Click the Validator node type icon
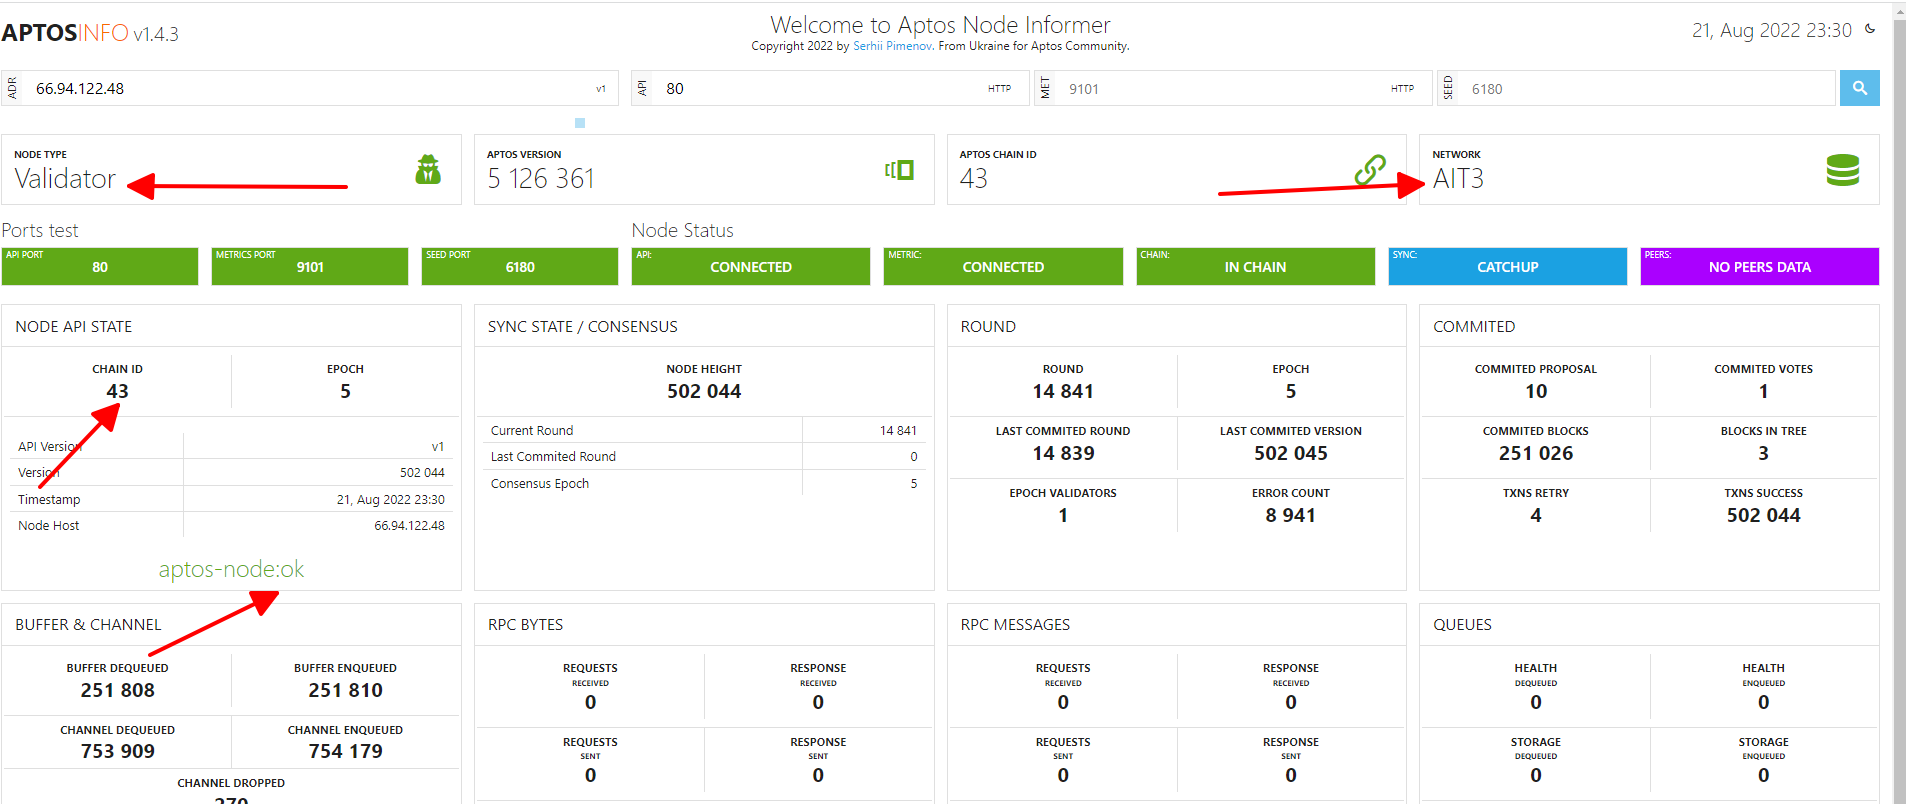 coord(428,170)
